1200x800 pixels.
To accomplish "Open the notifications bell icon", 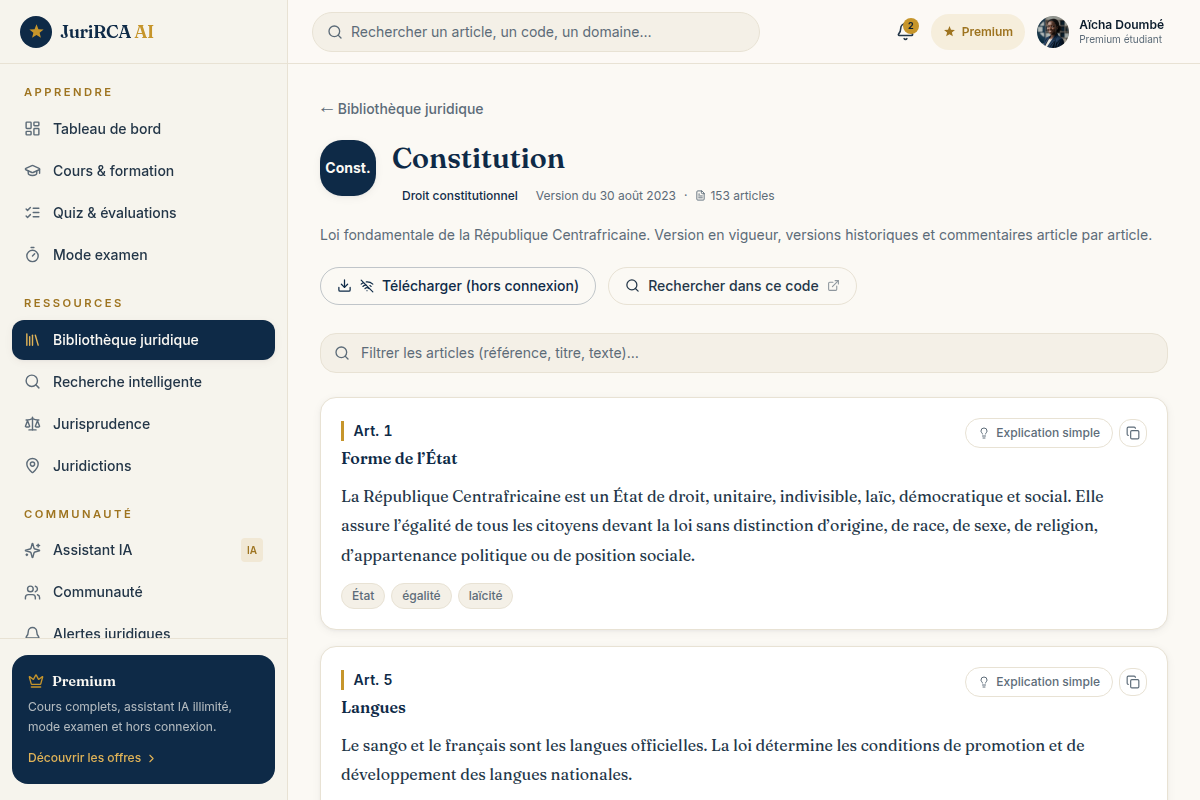I will pos(905,32).
